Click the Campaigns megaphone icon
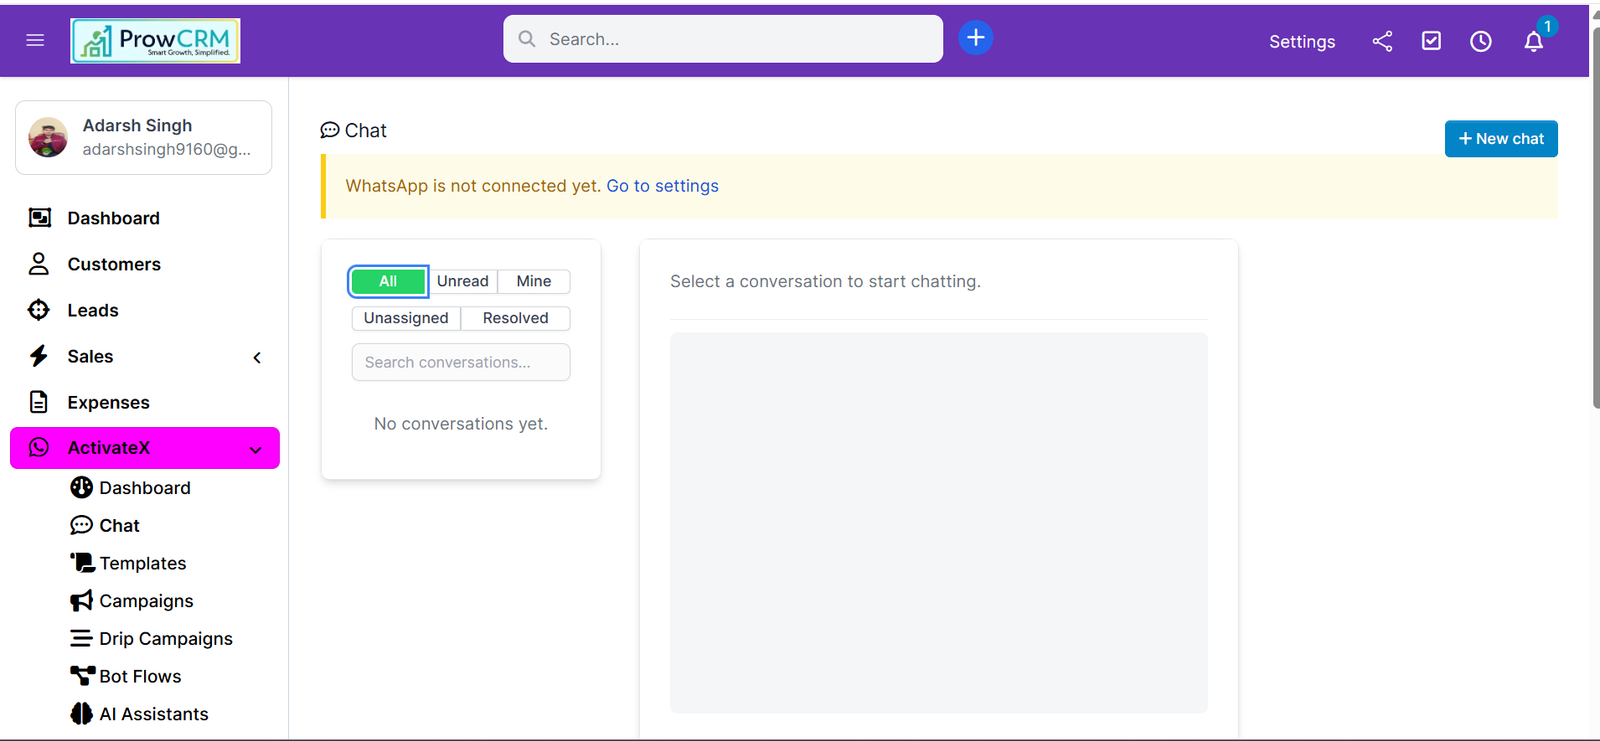 [81, 601]
